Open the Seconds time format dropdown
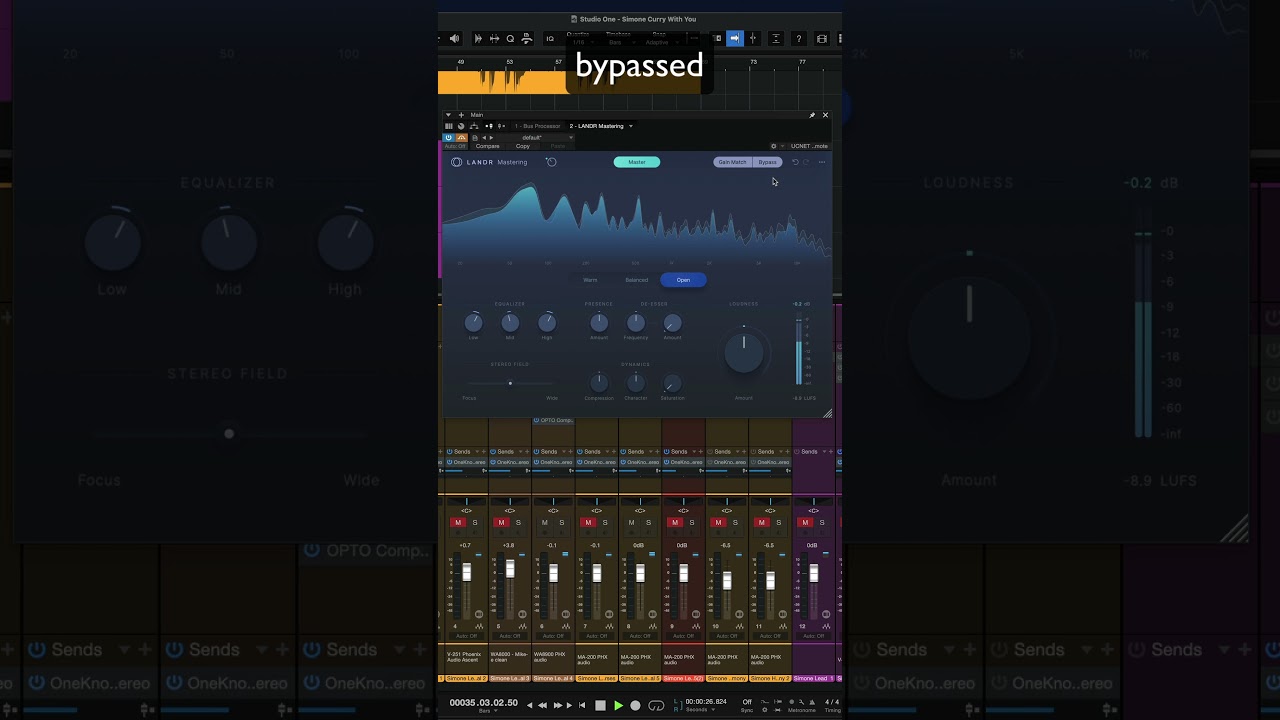This screenshot has height=720, width=1280. click(x=698, y=710)
